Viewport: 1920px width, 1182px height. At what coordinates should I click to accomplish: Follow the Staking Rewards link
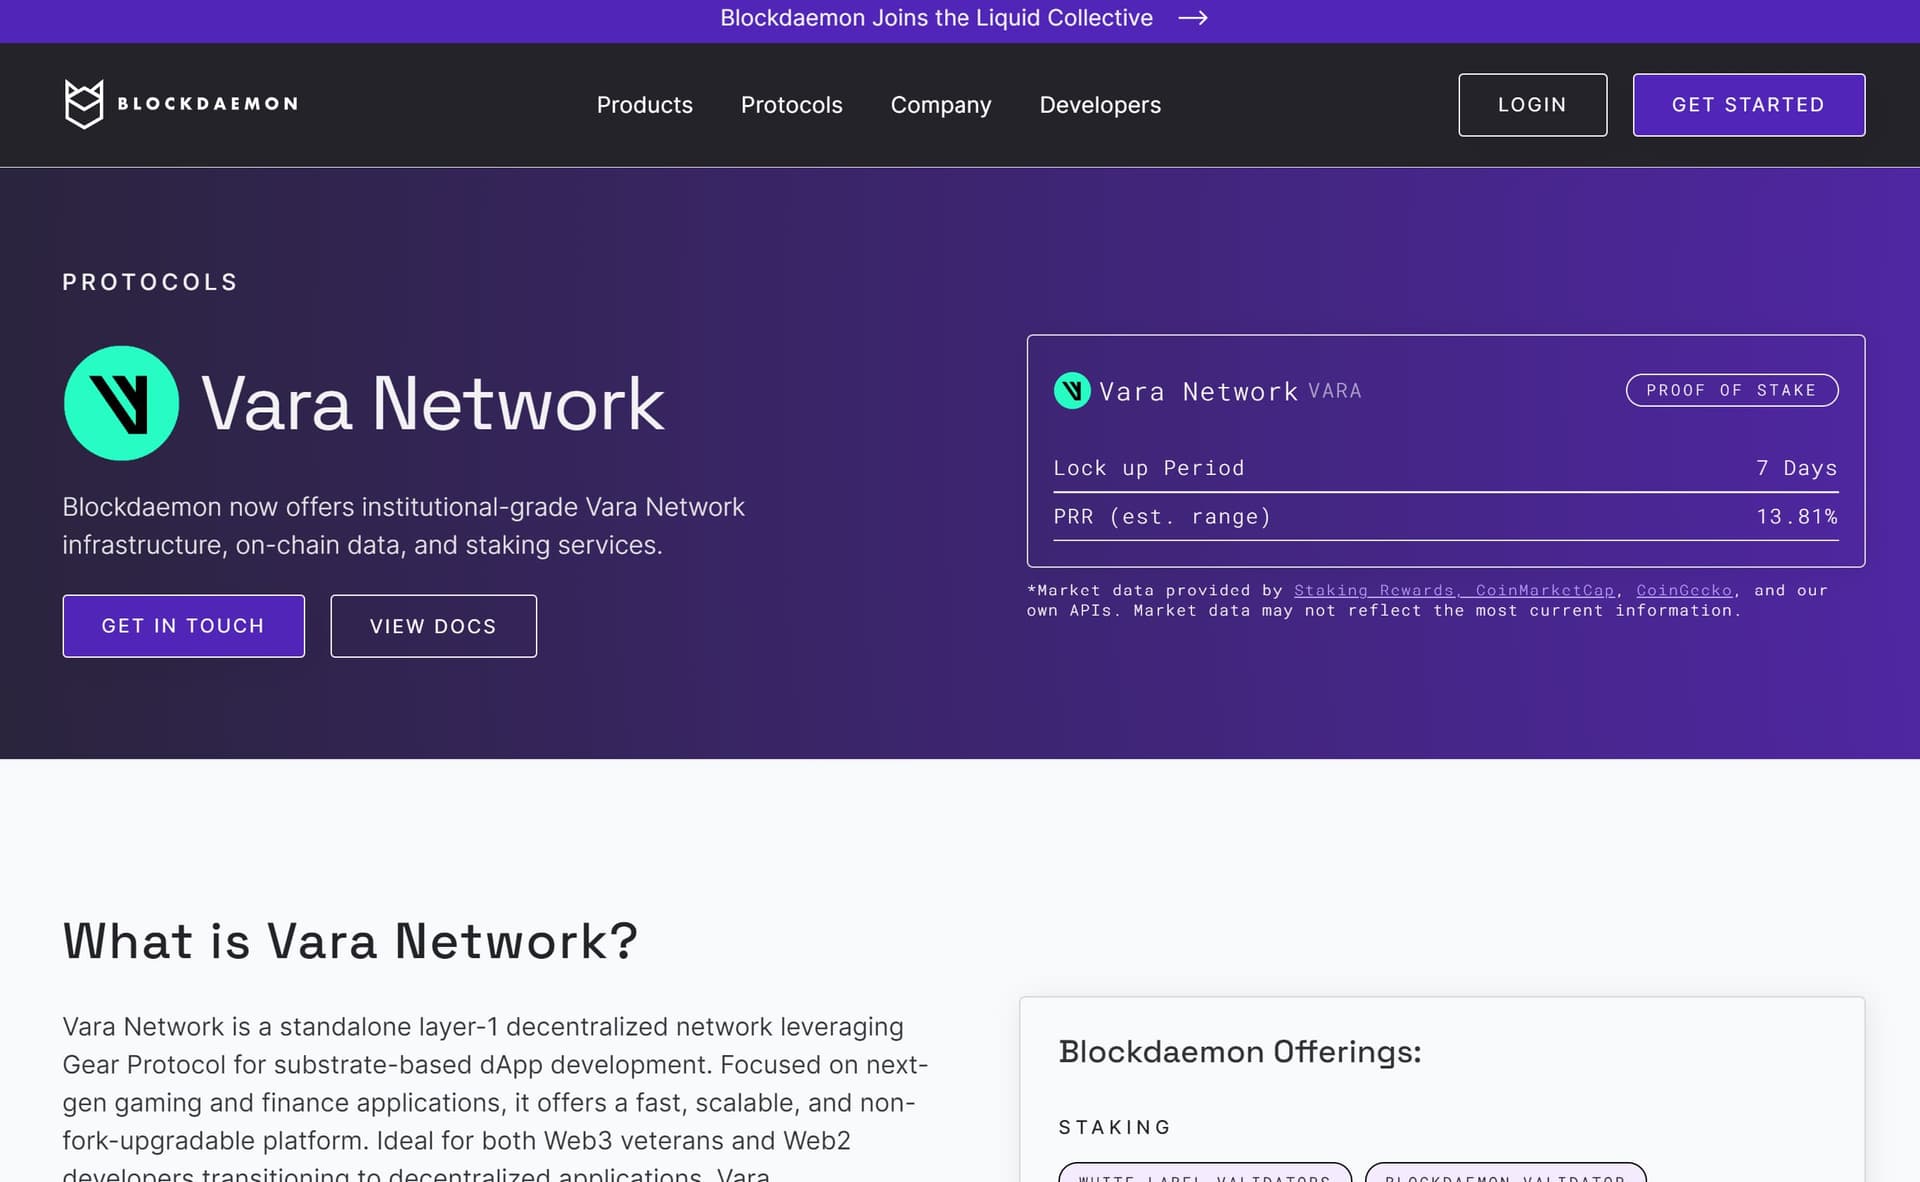coord(1373,591)
